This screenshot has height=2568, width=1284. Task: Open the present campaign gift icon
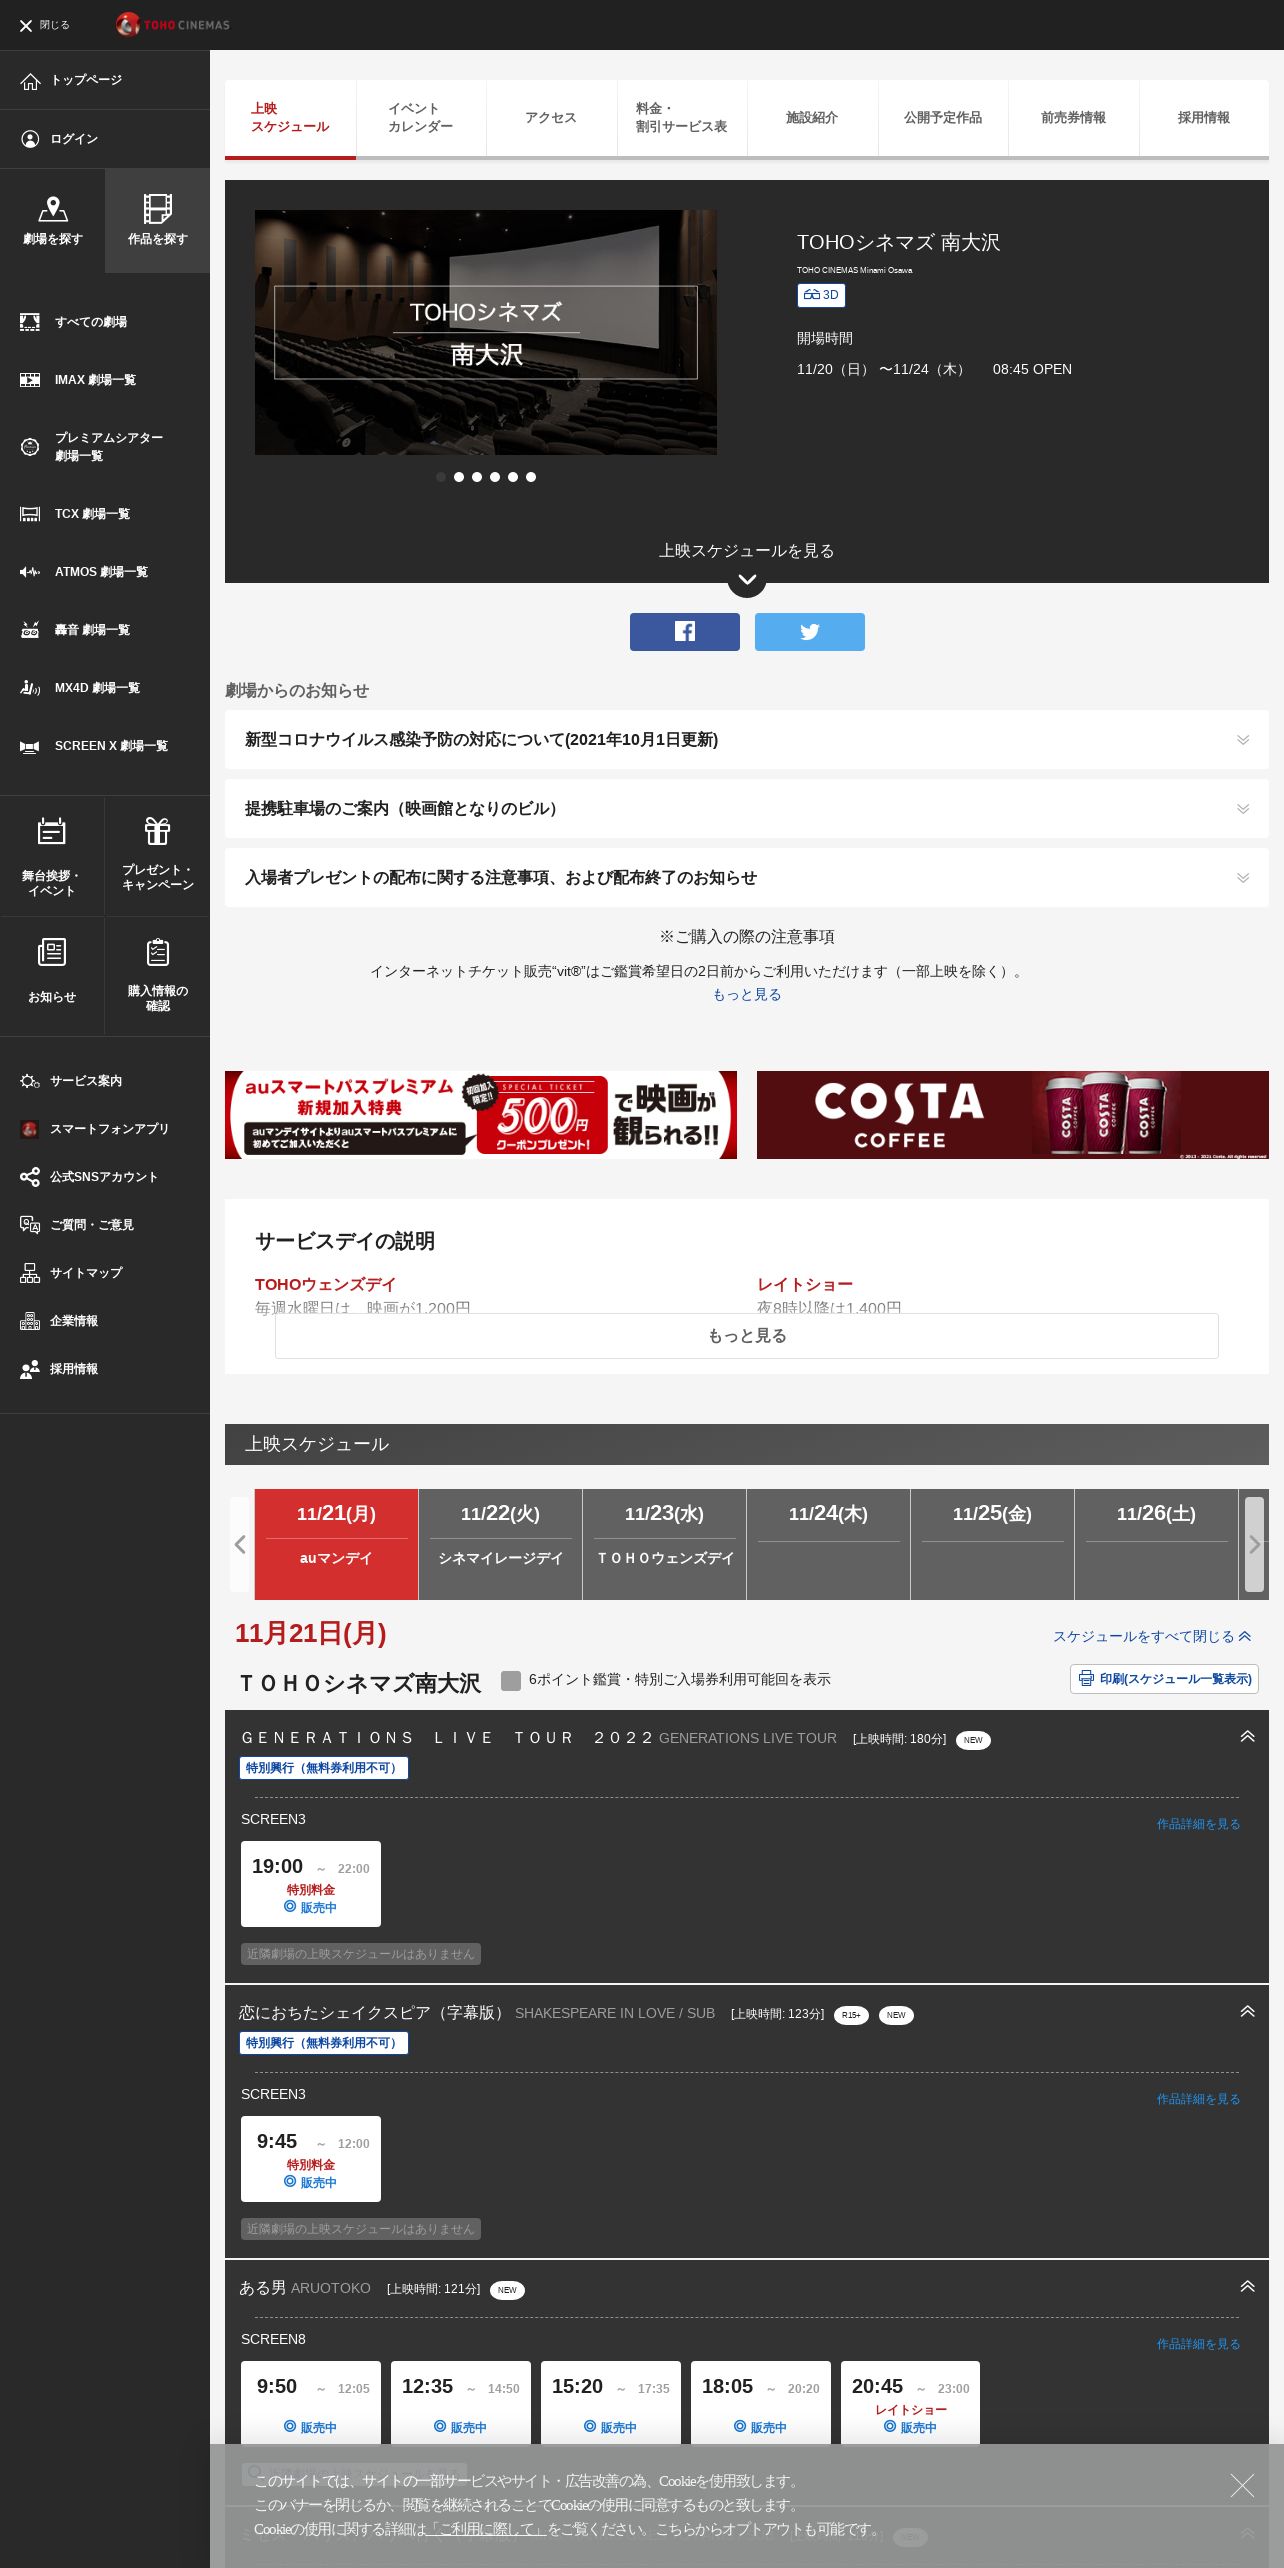coord(158,831)
